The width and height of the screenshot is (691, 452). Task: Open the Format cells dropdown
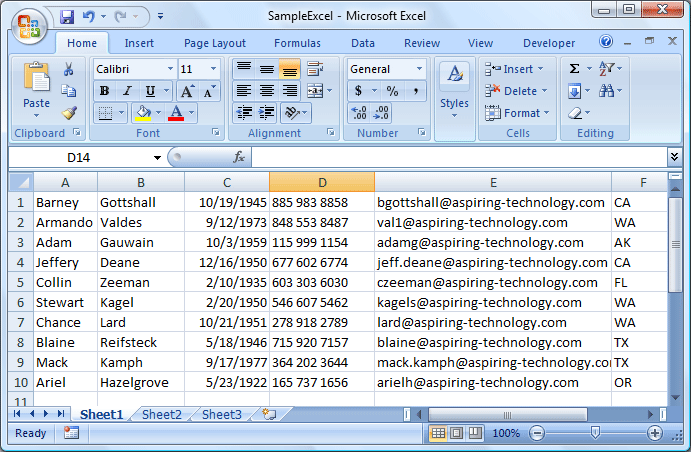[x=546, y=113]
